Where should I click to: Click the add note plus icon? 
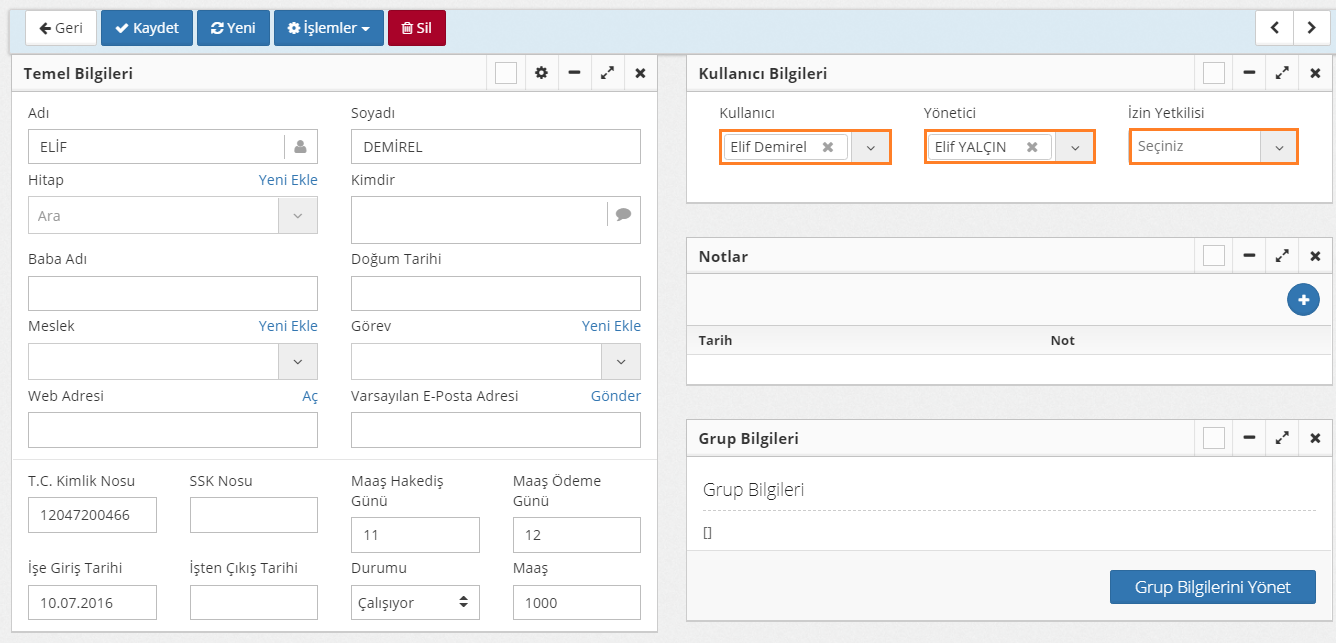(1303, 300)
